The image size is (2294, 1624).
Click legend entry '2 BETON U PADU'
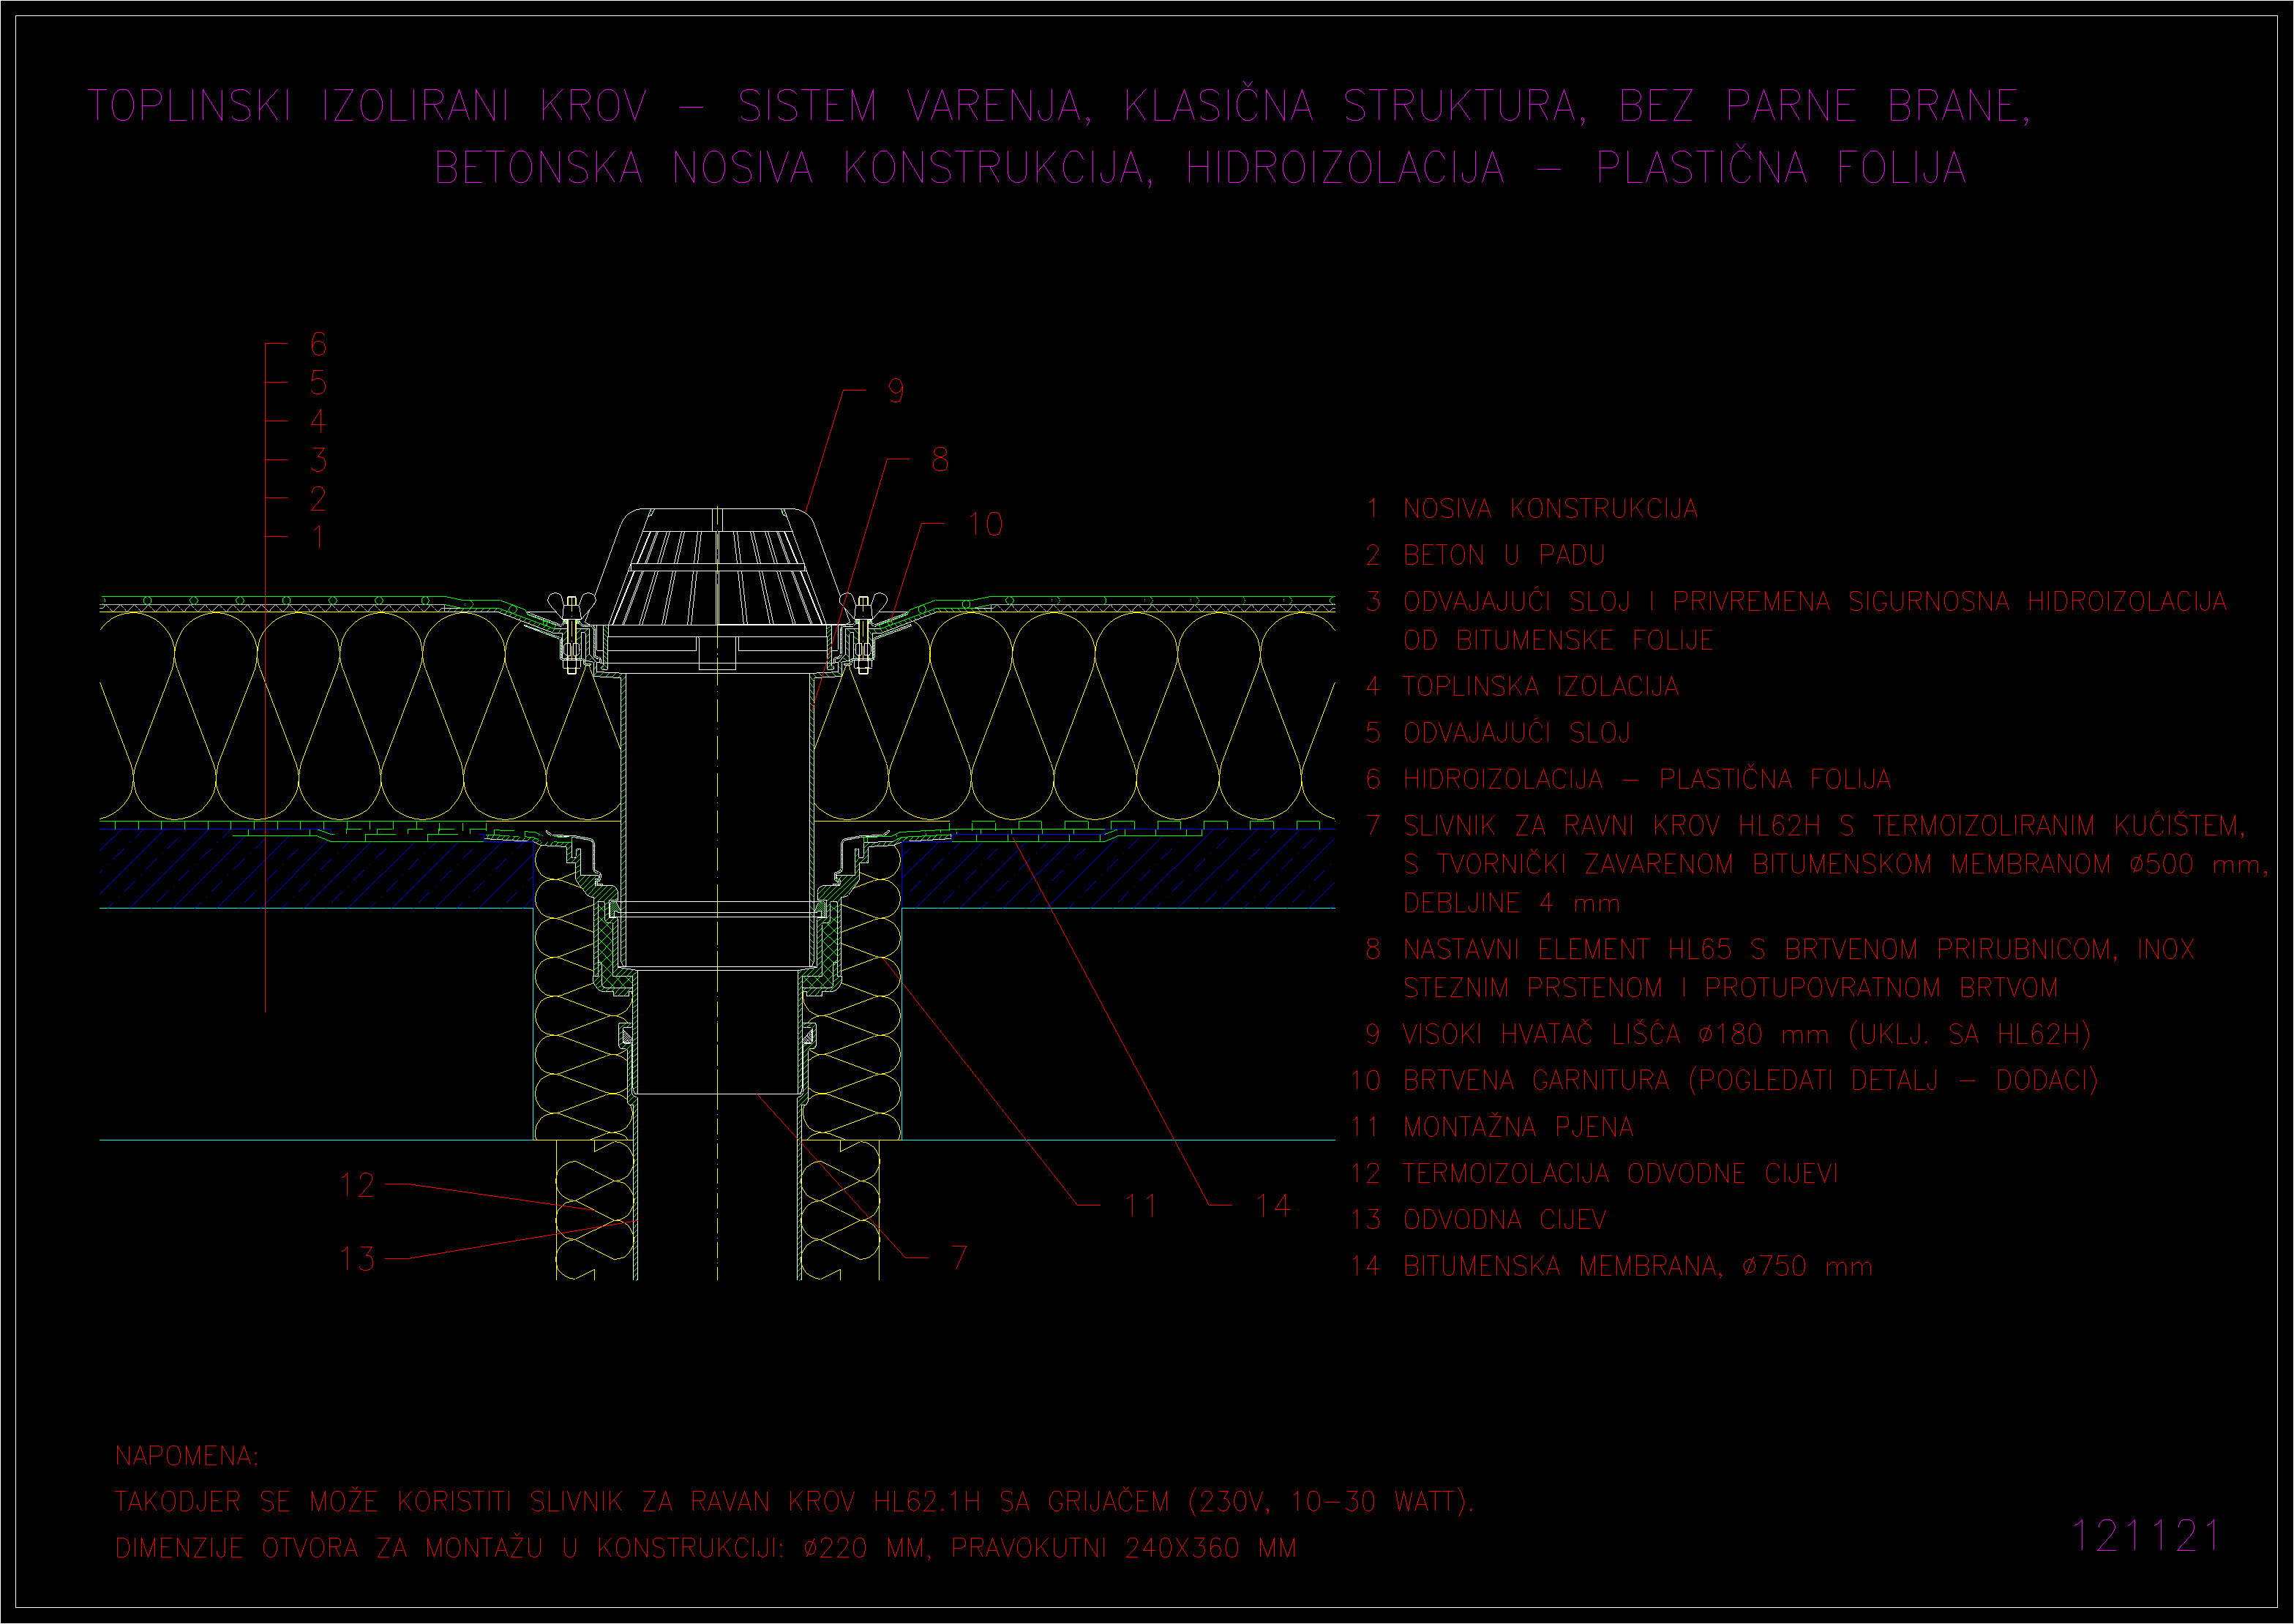(1485, 555)
